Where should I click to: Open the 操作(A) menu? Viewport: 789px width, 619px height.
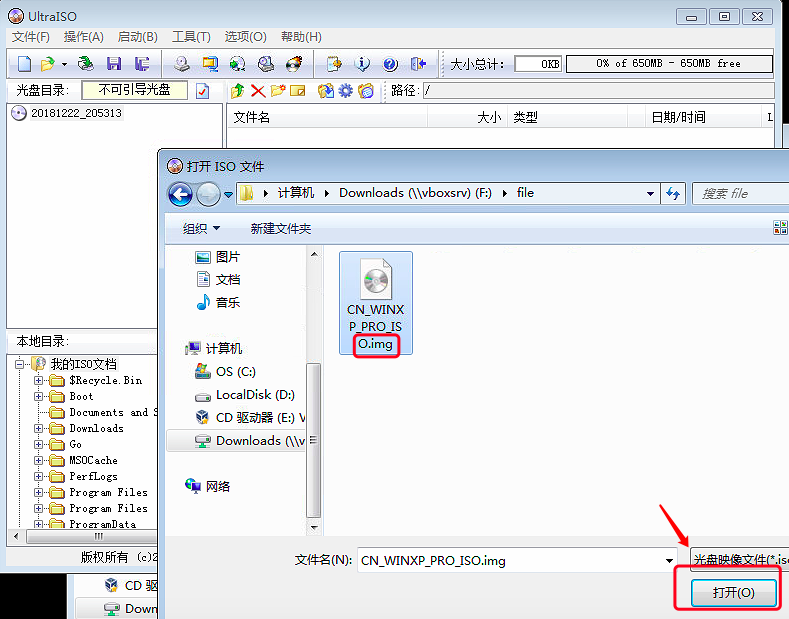point(84,37)
